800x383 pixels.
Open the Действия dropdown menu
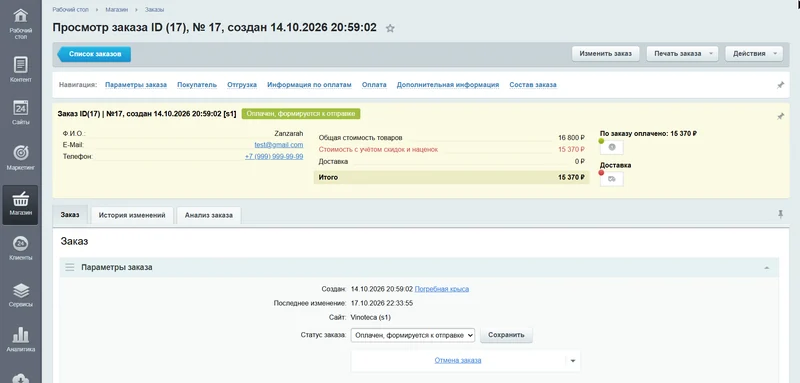coord(754,54)
